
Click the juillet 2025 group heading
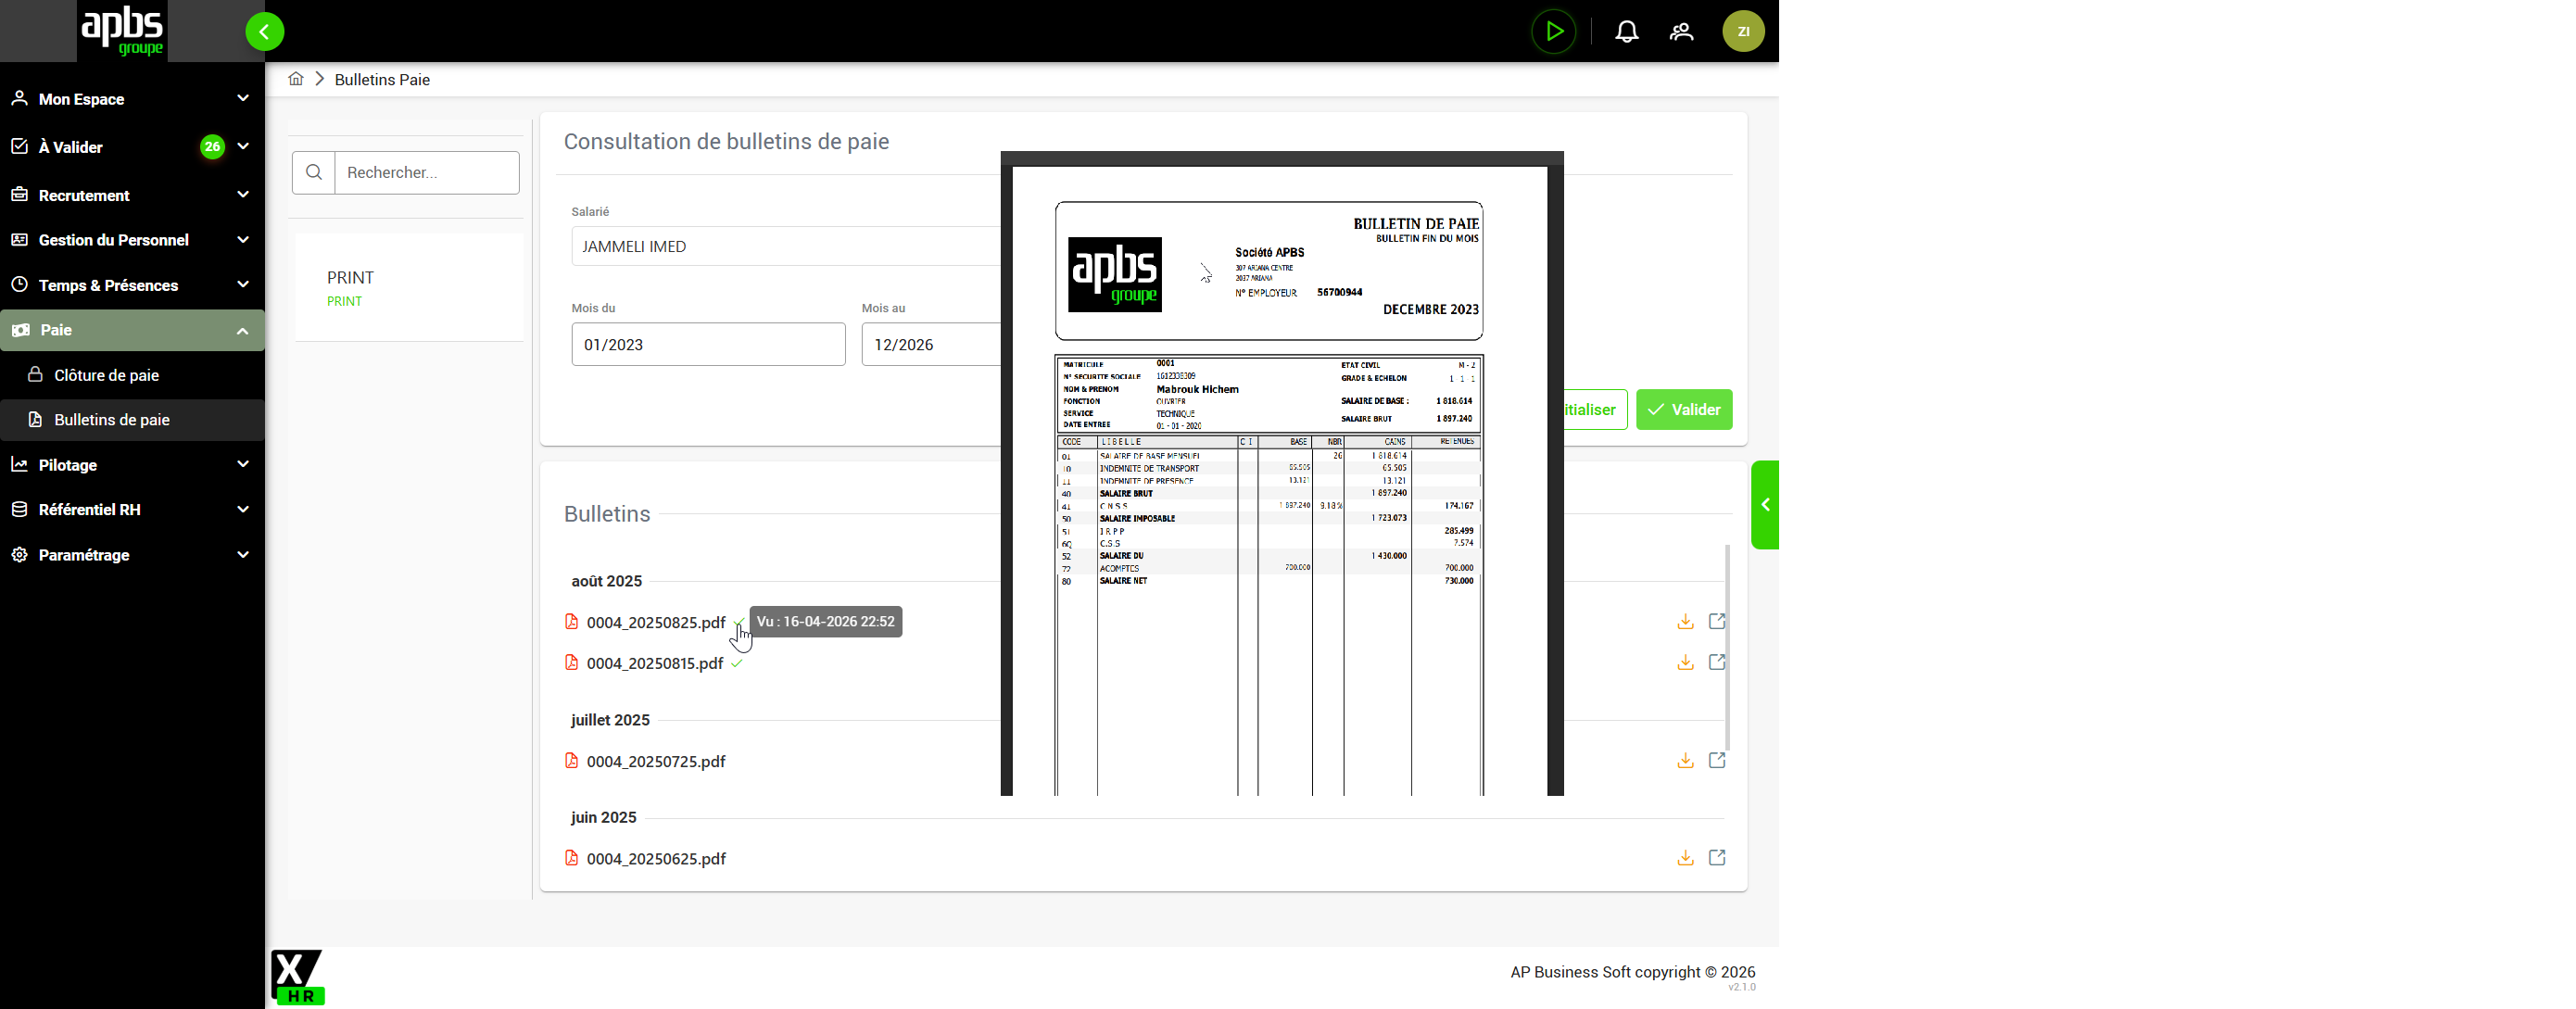coord(610,720)
